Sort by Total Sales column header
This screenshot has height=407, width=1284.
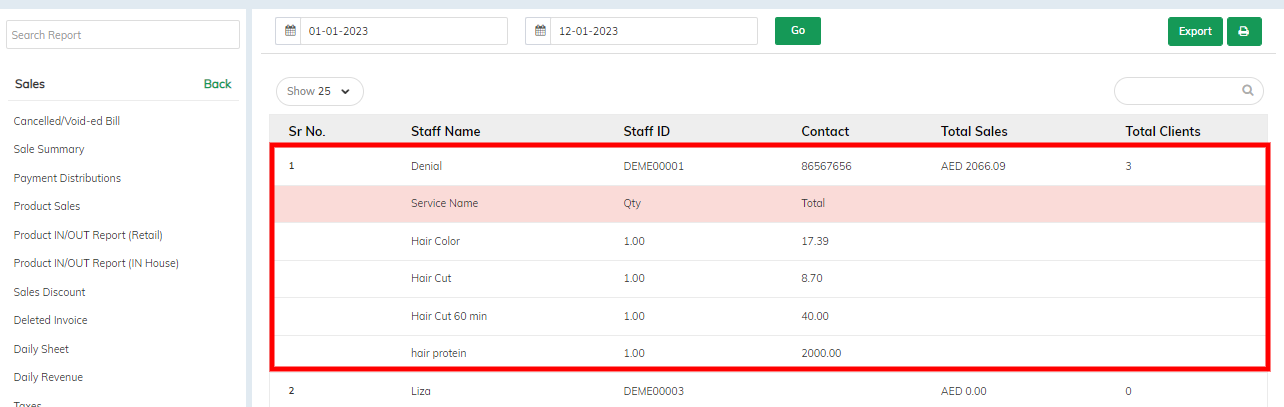pyautogui.click(x=974, y=131)
